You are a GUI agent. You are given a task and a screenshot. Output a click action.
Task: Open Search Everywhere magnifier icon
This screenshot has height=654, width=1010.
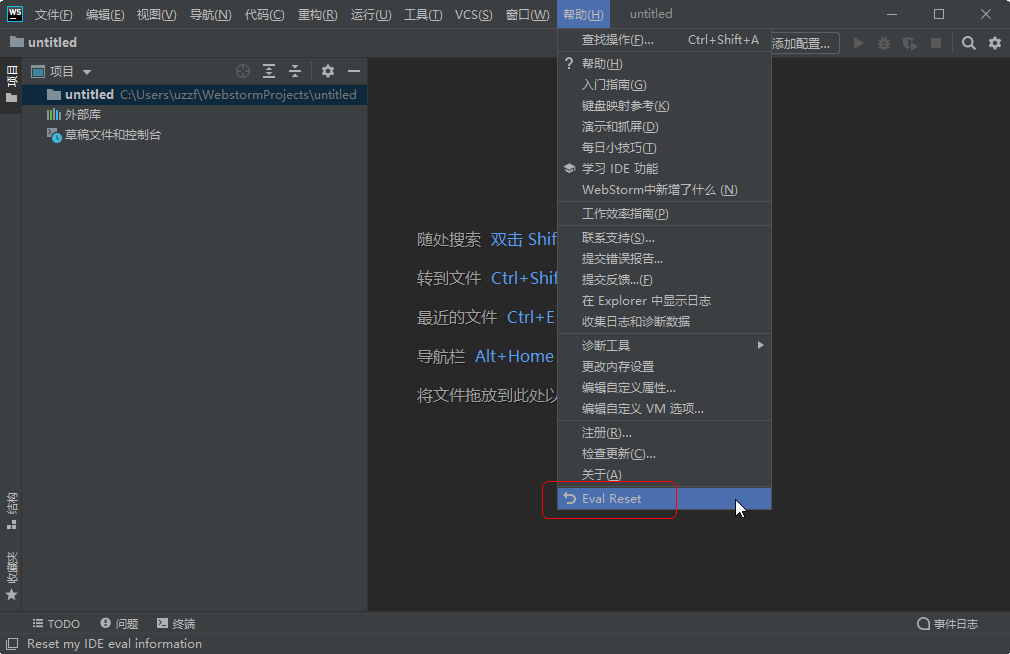pos(968,43)
